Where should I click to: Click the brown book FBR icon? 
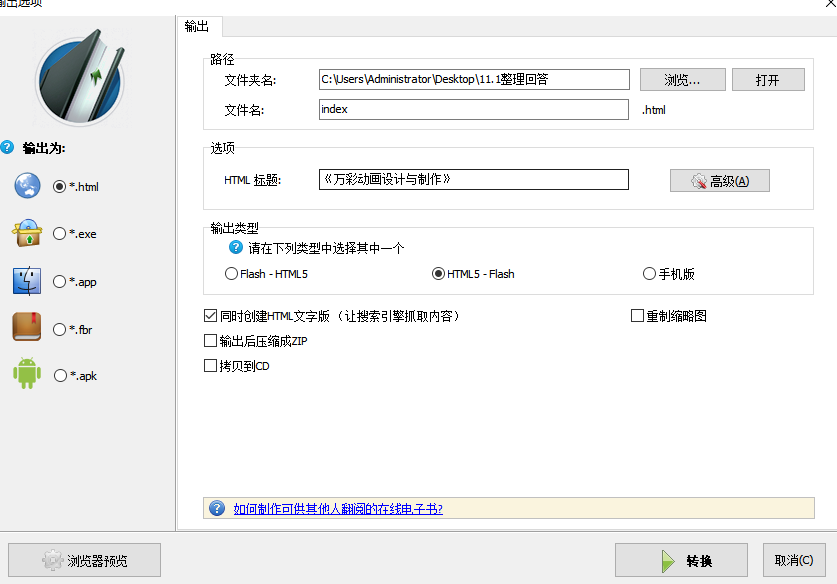point(27,327)
